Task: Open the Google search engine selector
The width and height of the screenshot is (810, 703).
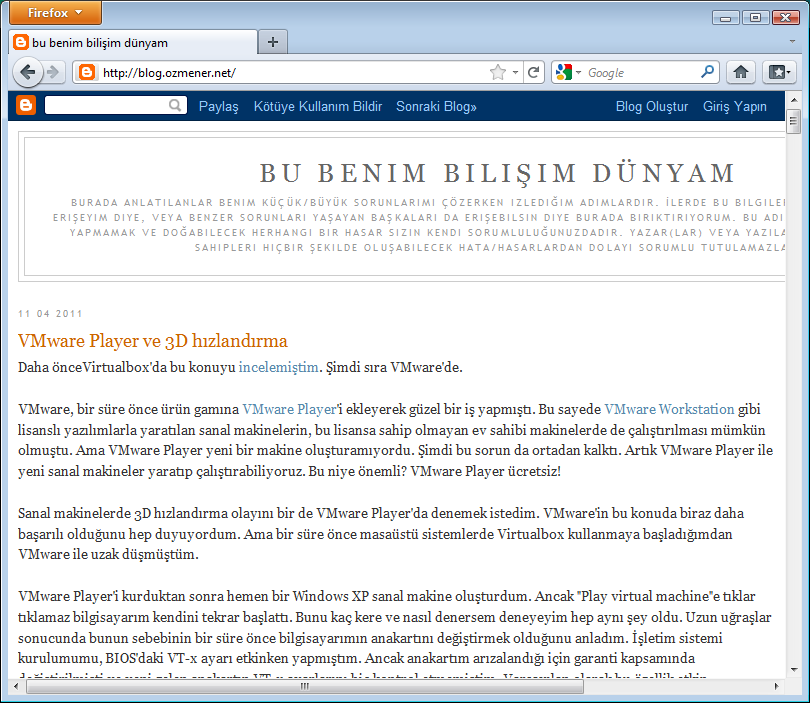Action: [569, 72]
